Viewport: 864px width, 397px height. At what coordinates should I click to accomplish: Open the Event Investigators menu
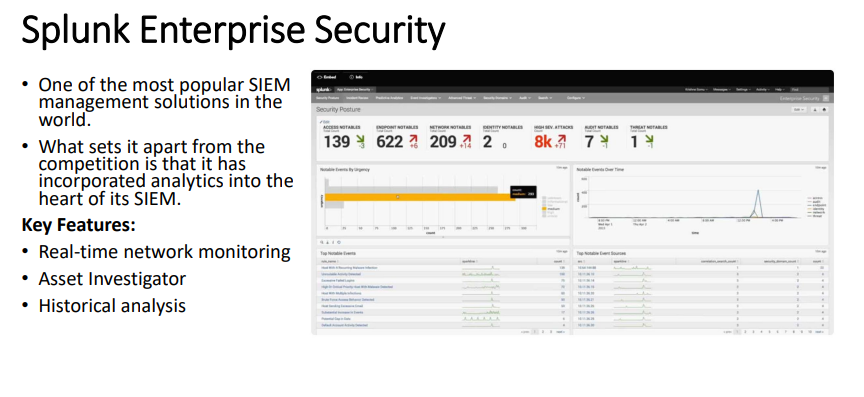click(426, 98)
